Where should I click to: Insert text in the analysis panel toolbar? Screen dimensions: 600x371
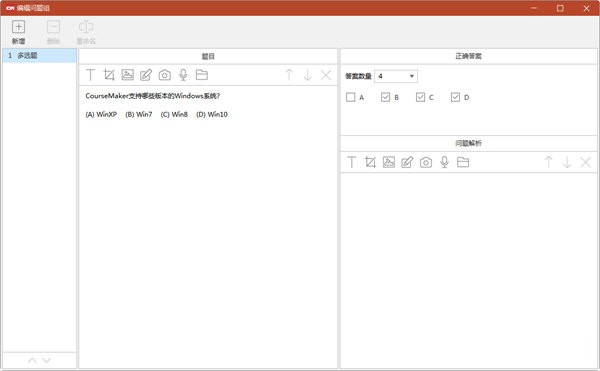[351, 162]
